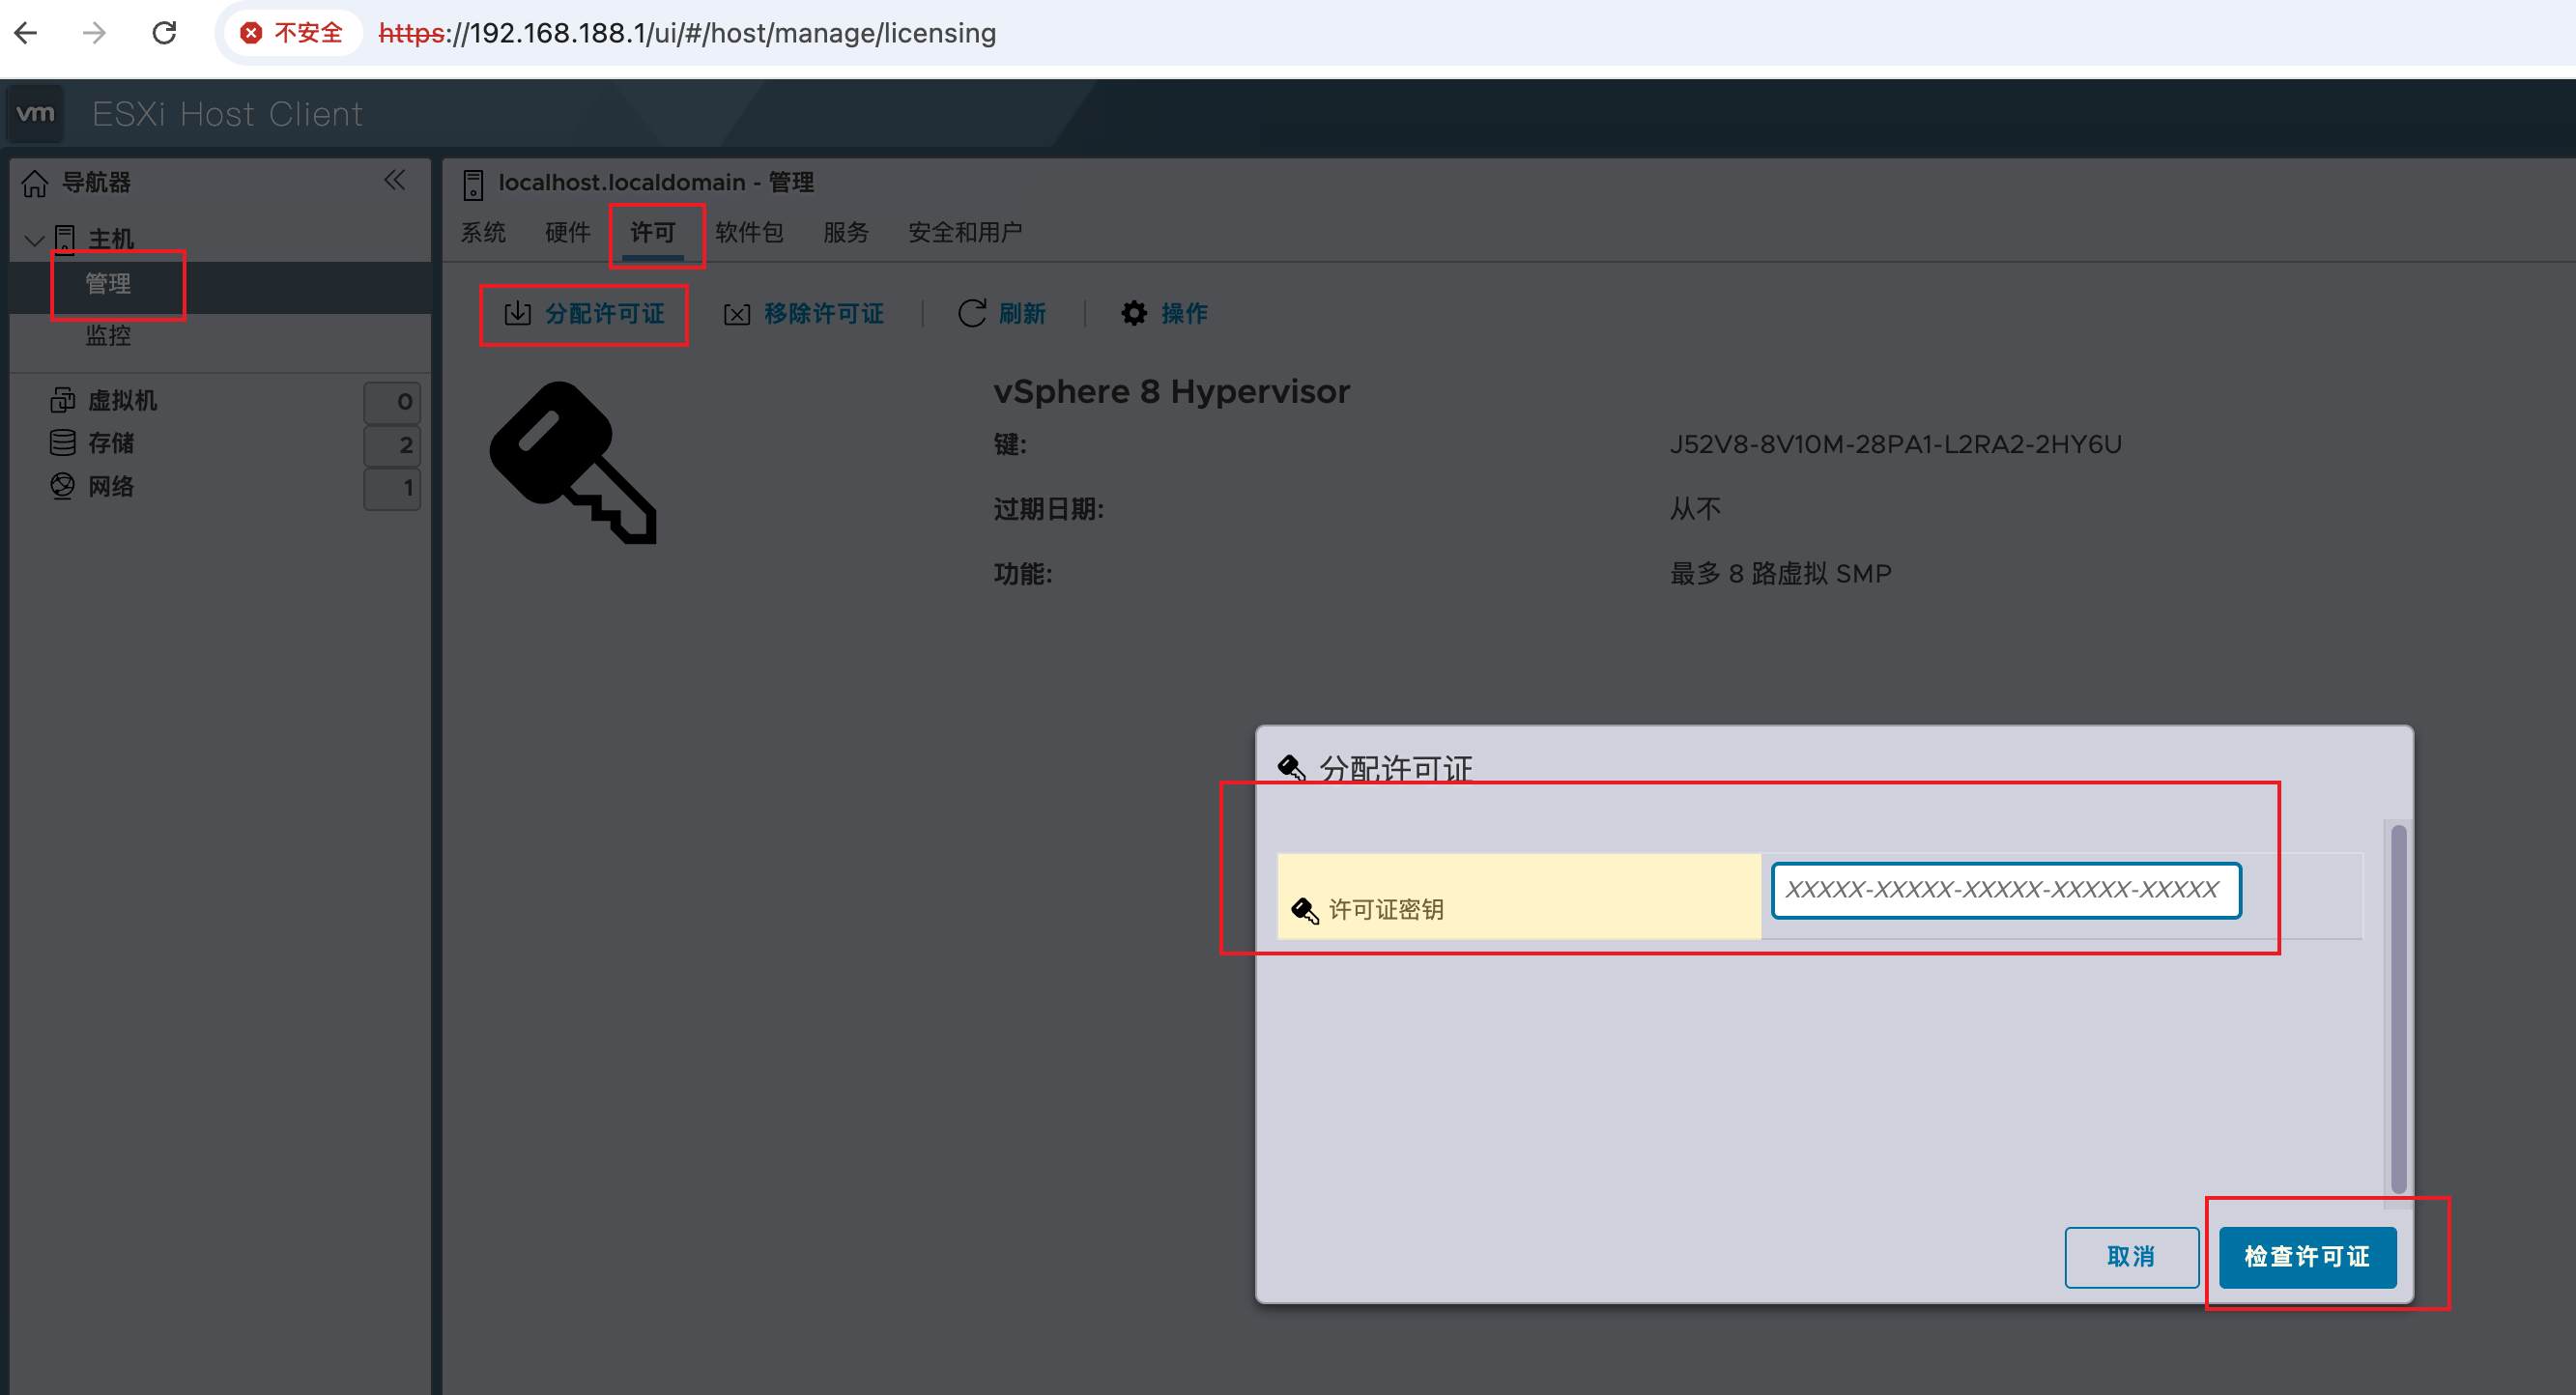This screenshot has height=1395, width=2576.
Task: Select the 主机 host item in navigator
Action: (x=110, y=239)
